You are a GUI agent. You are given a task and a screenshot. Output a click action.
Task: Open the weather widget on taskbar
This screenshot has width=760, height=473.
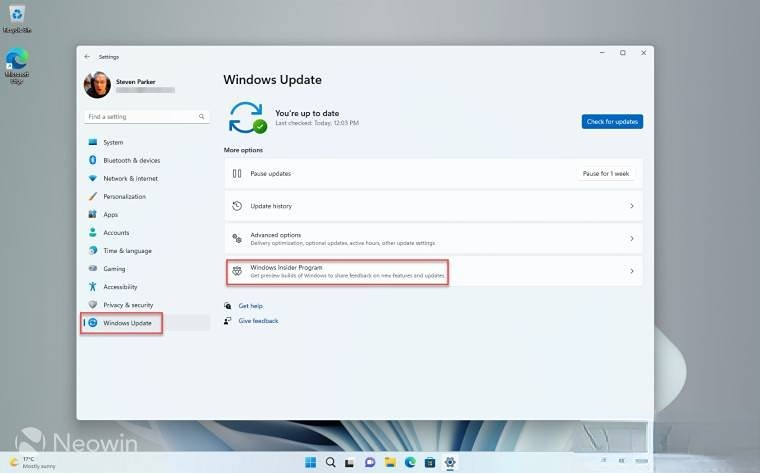pos(33,462)
